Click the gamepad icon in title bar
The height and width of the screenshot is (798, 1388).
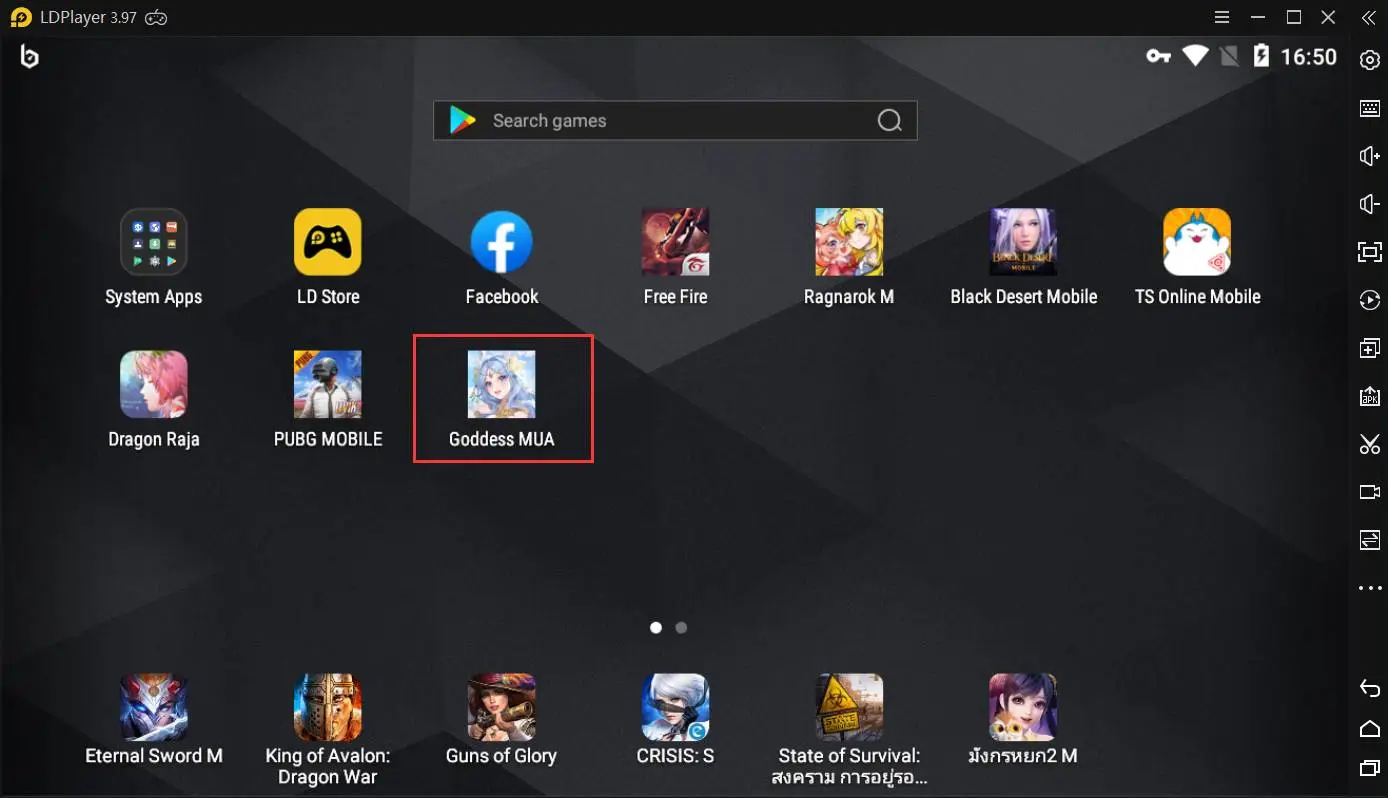tap(155, 17)
